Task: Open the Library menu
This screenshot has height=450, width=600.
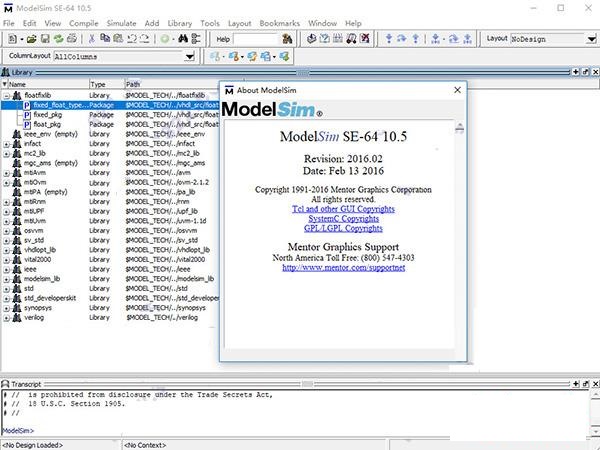Action: (x=179, y=23)
